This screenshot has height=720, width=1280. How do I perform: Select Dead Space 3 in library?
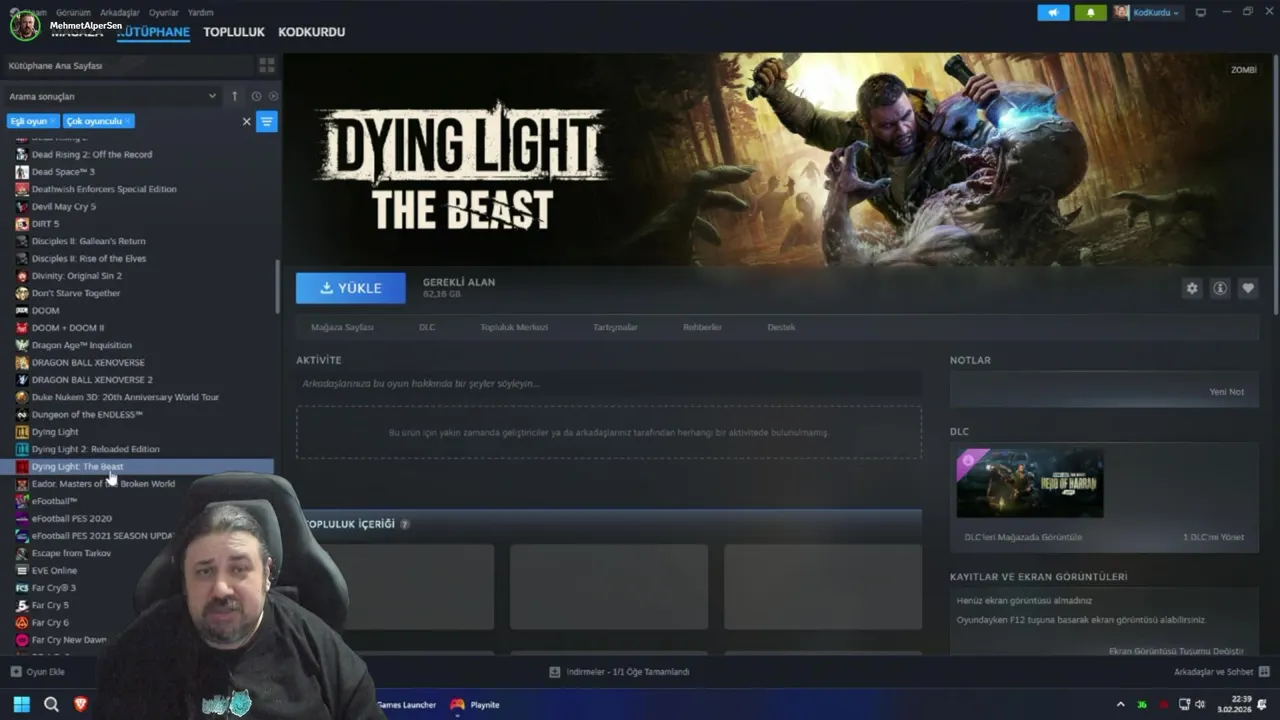63,172
